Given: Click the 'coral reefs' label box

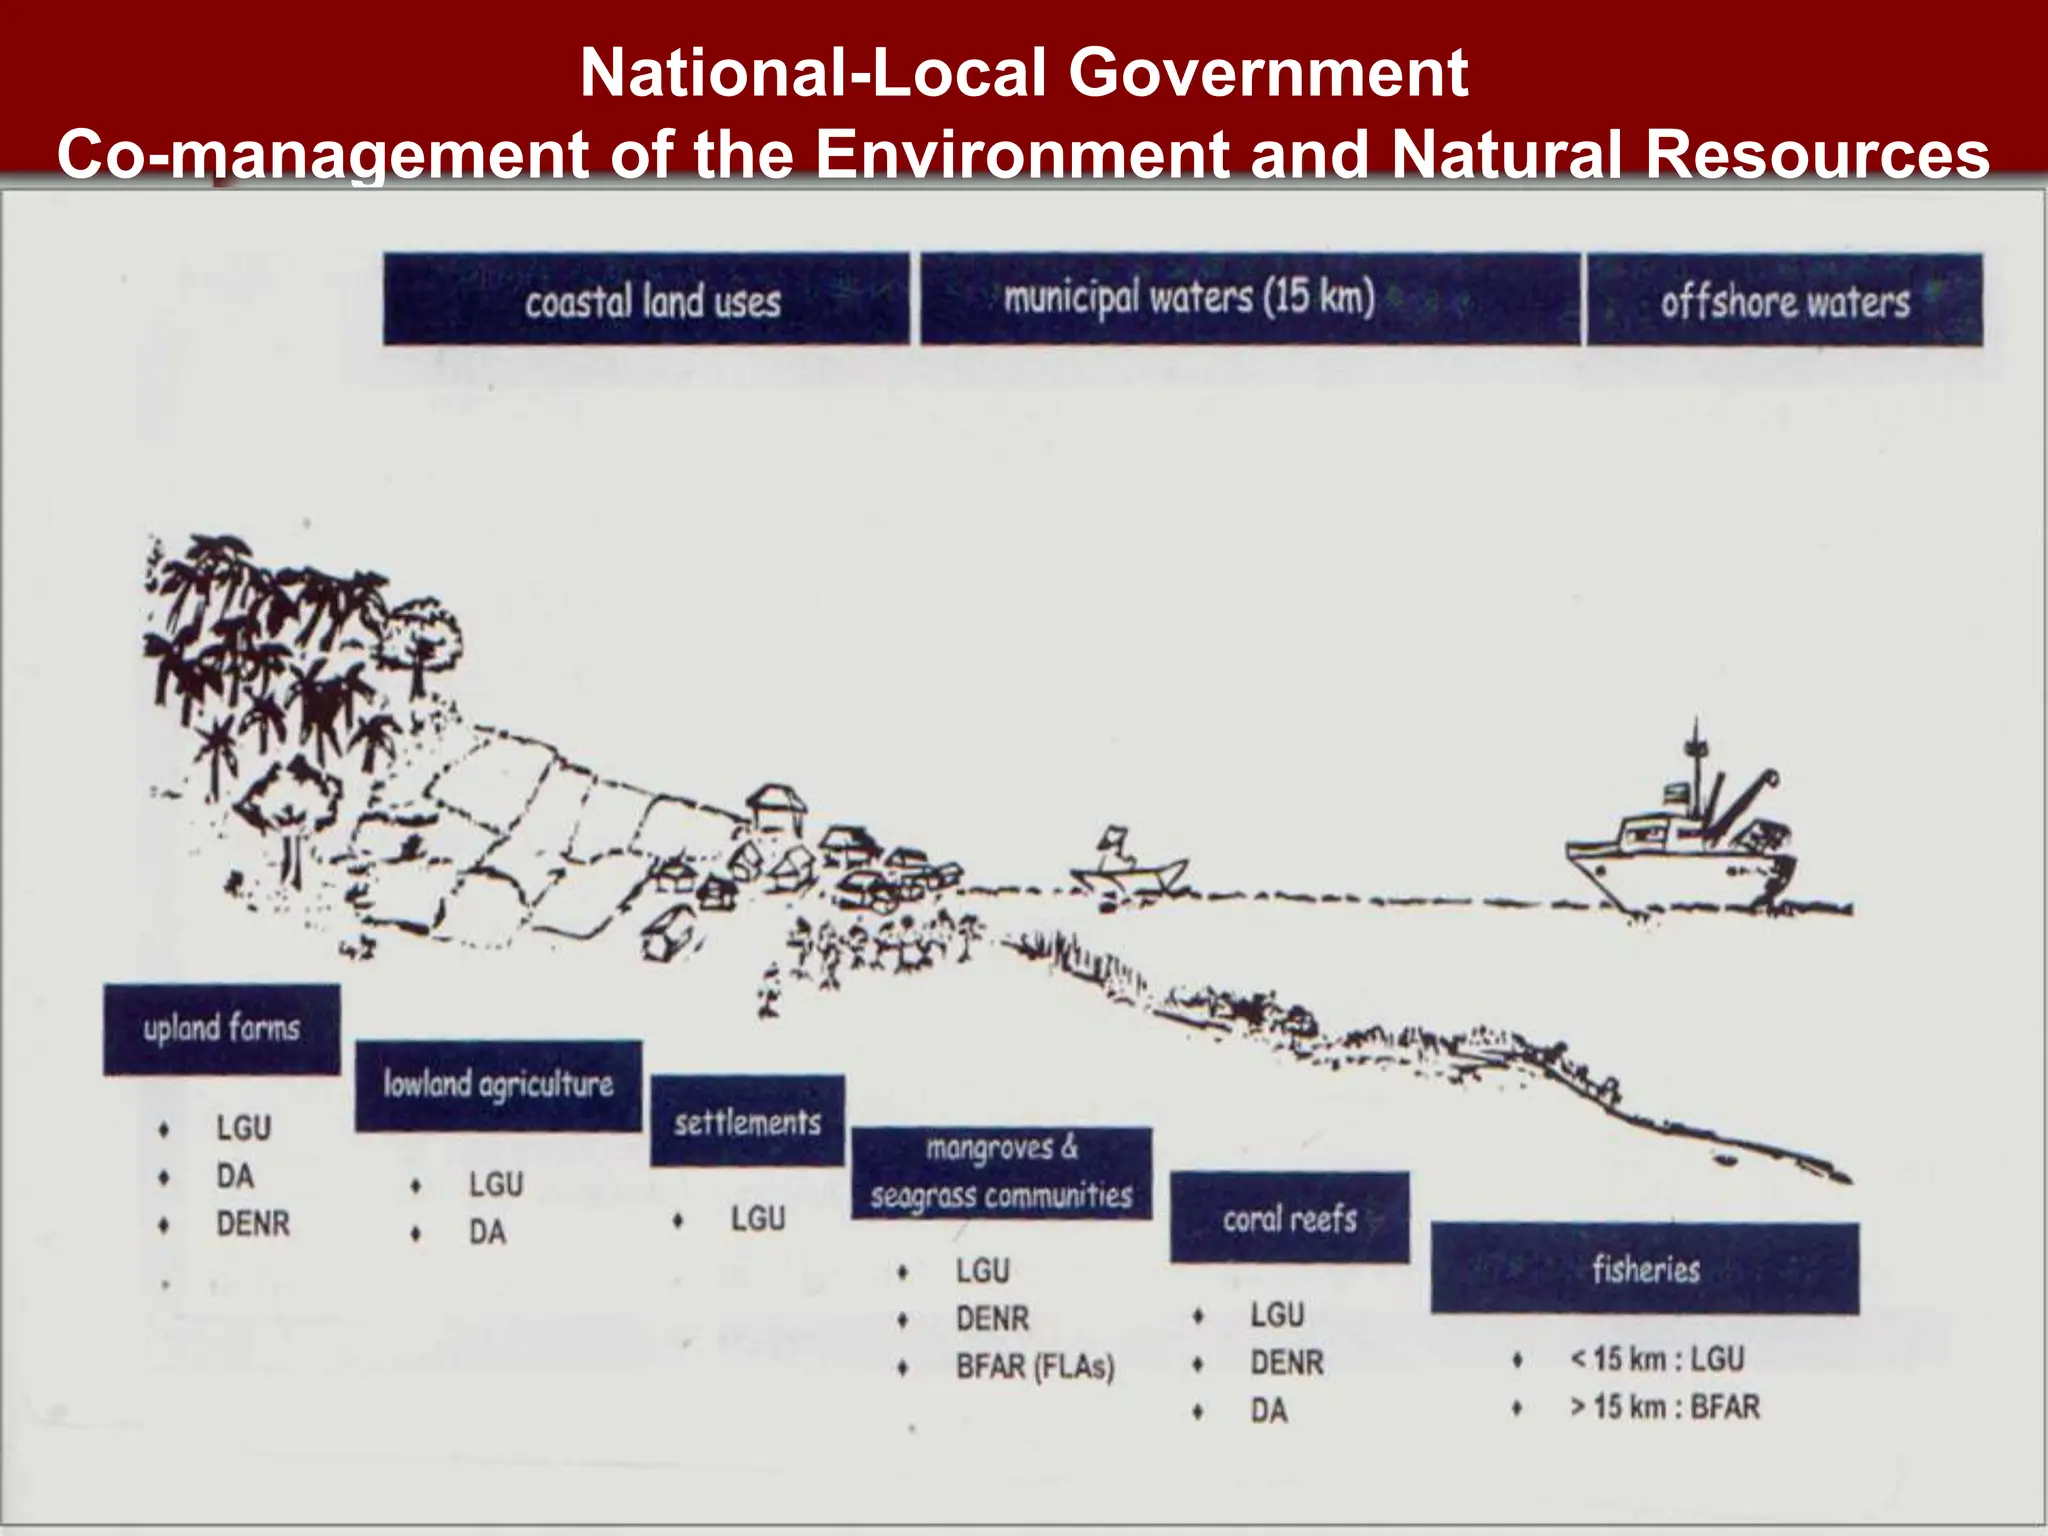Looking at the screenshot, I should click(1290, 1218).
